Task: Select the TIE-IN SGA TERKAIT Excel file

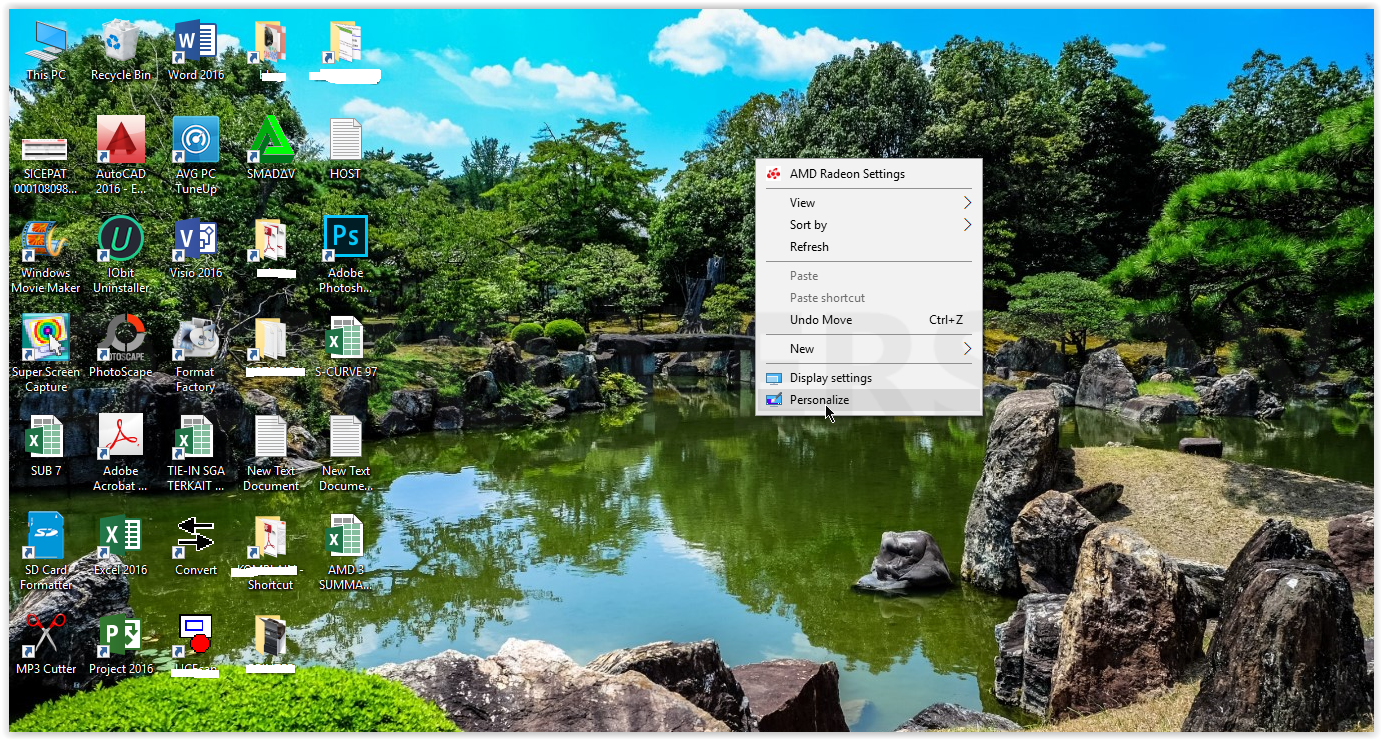Action: [196, 452]
